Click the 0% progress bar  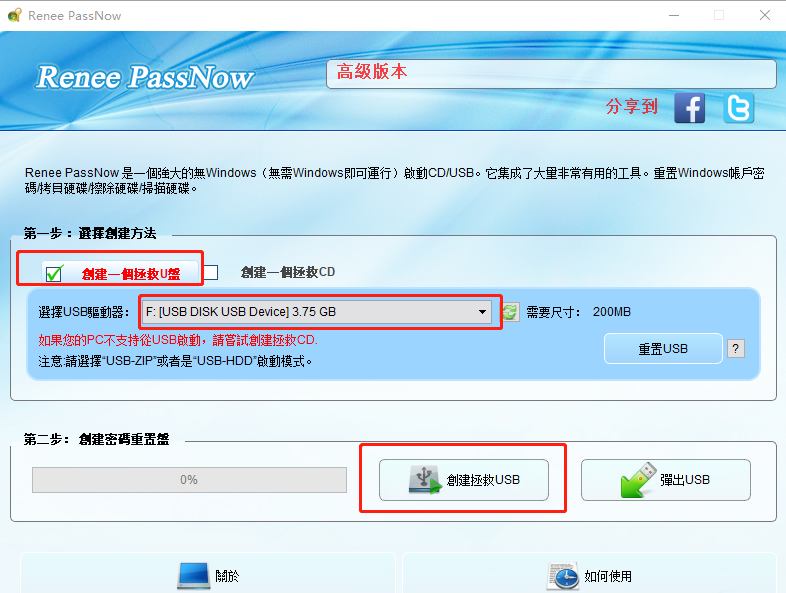click(x=189, y=480)
